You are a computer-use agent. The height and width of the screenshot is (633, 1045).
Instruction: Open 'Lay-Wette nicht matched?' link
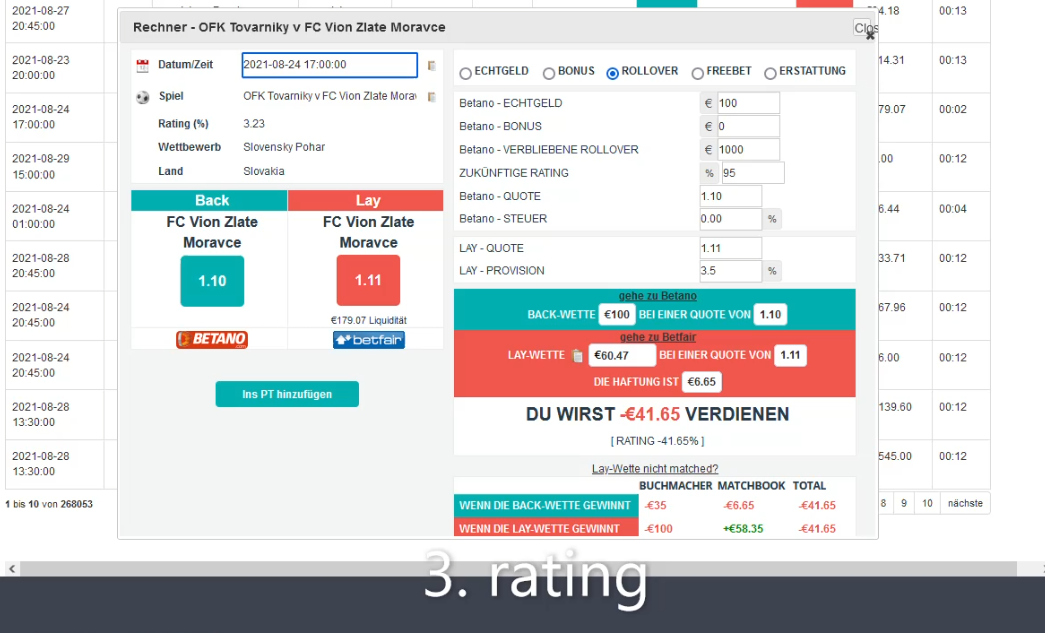coord(655,469)
